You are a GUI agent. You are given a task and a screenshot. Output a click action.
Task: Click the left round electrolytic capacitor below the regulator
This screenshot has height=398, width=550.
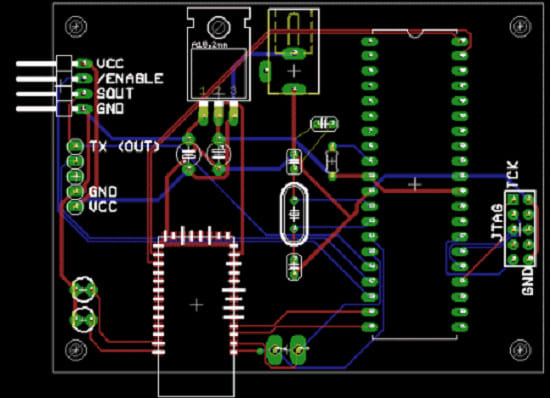pyautogui.click(x=189, y=154)
